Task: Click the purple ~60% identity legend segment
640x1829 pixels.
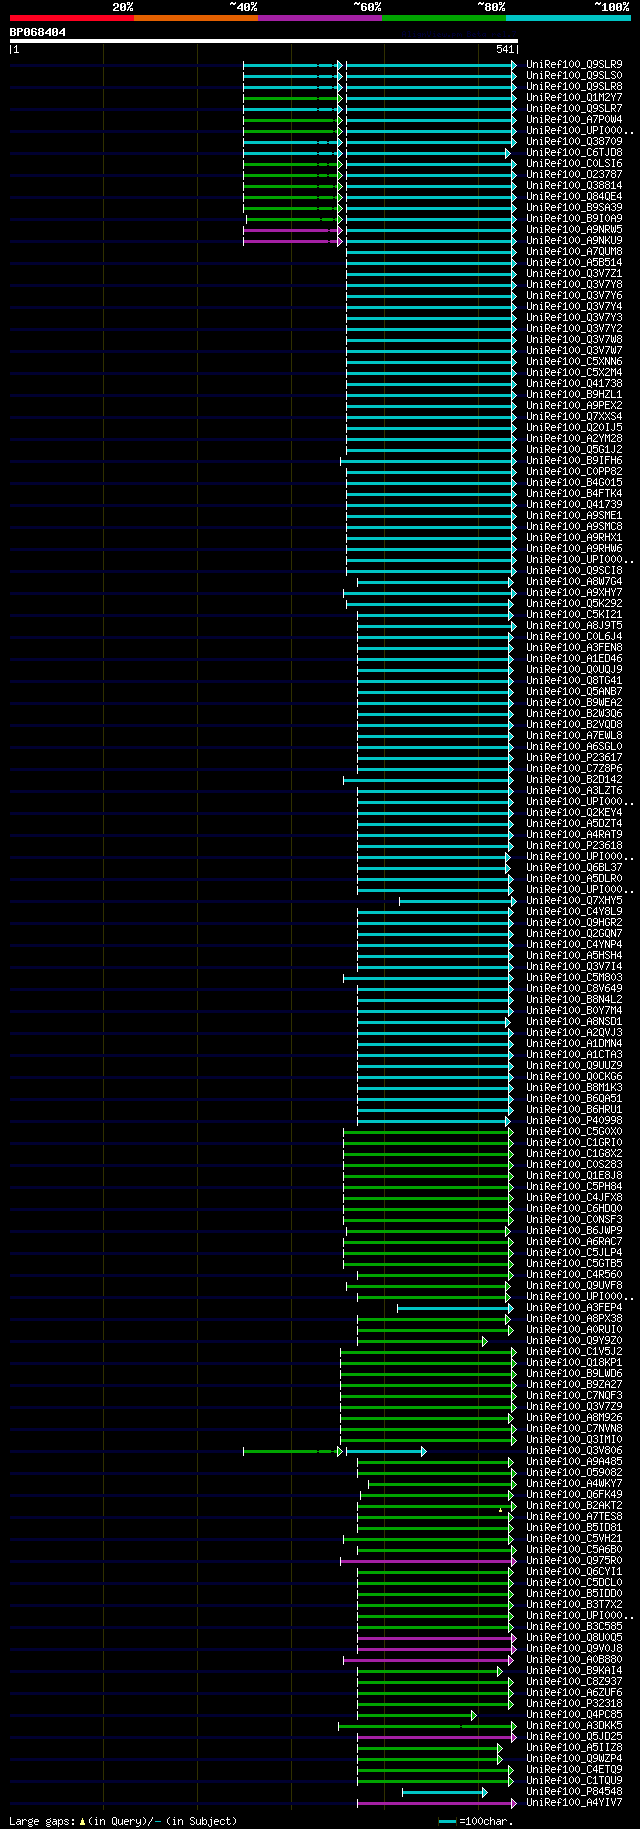Action: [319, 18]
